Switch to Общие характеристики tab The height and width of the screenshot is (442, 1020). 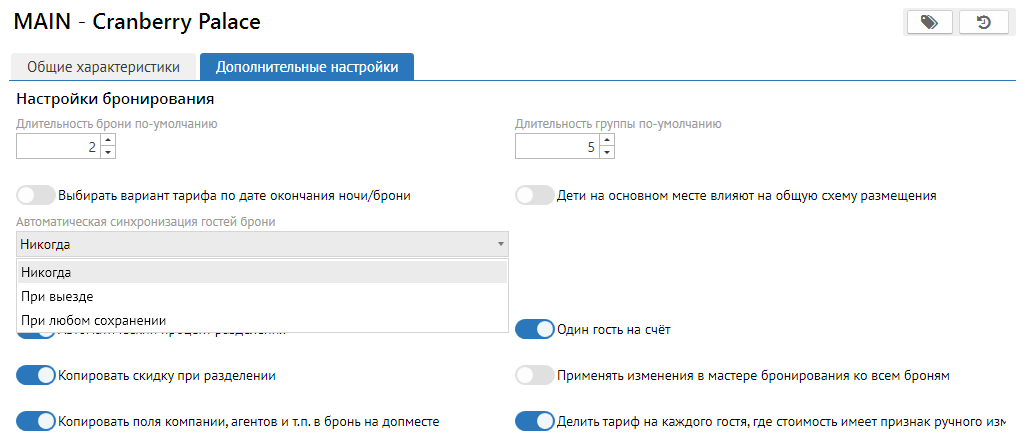[x=103, y=67]
